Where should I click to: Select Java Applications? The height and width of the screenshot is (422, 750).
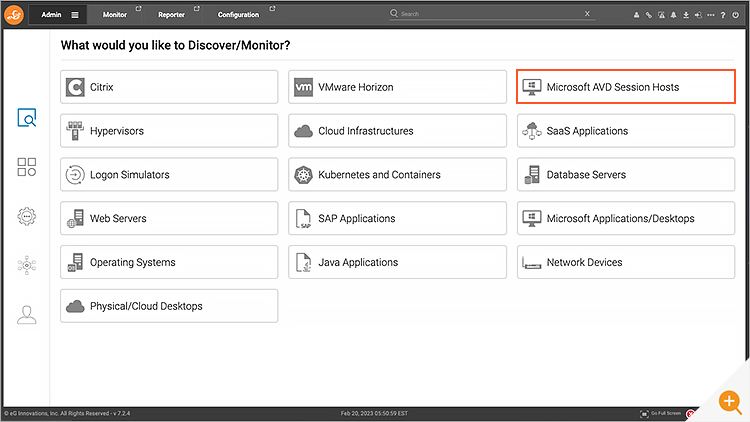point(397,262)
